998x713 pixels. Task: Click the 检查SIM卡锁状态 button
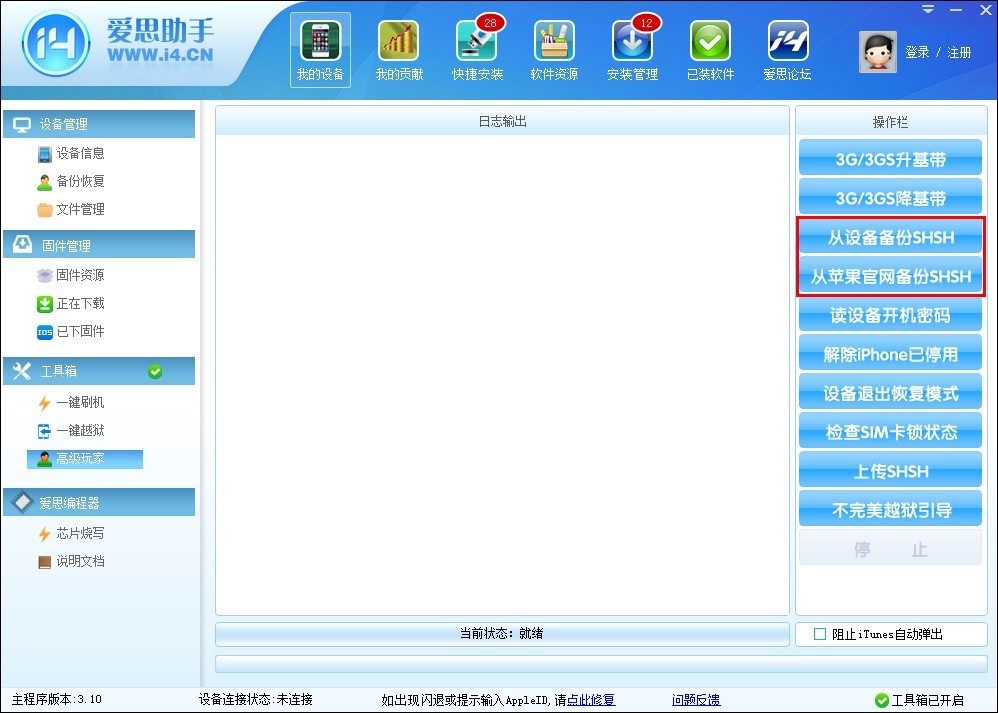(890, 432)
